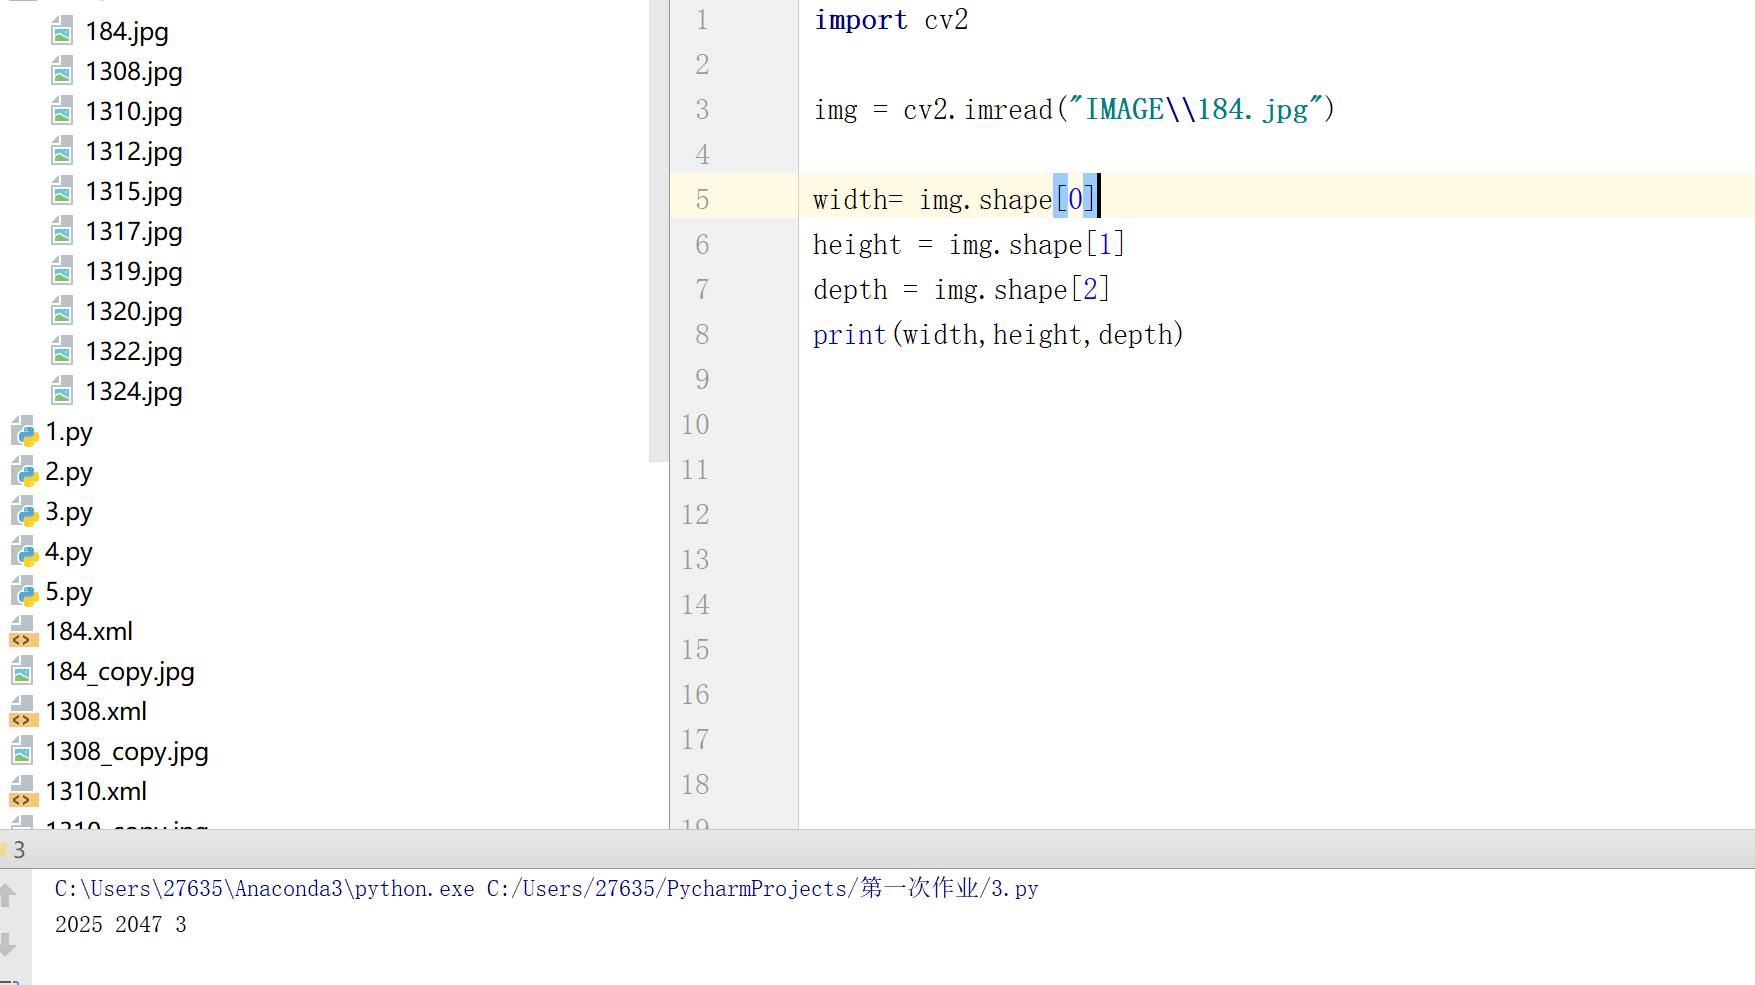Click the image icon next to 184_copy.jpg
1755x985 pixels.
click(x=21, y=671)
